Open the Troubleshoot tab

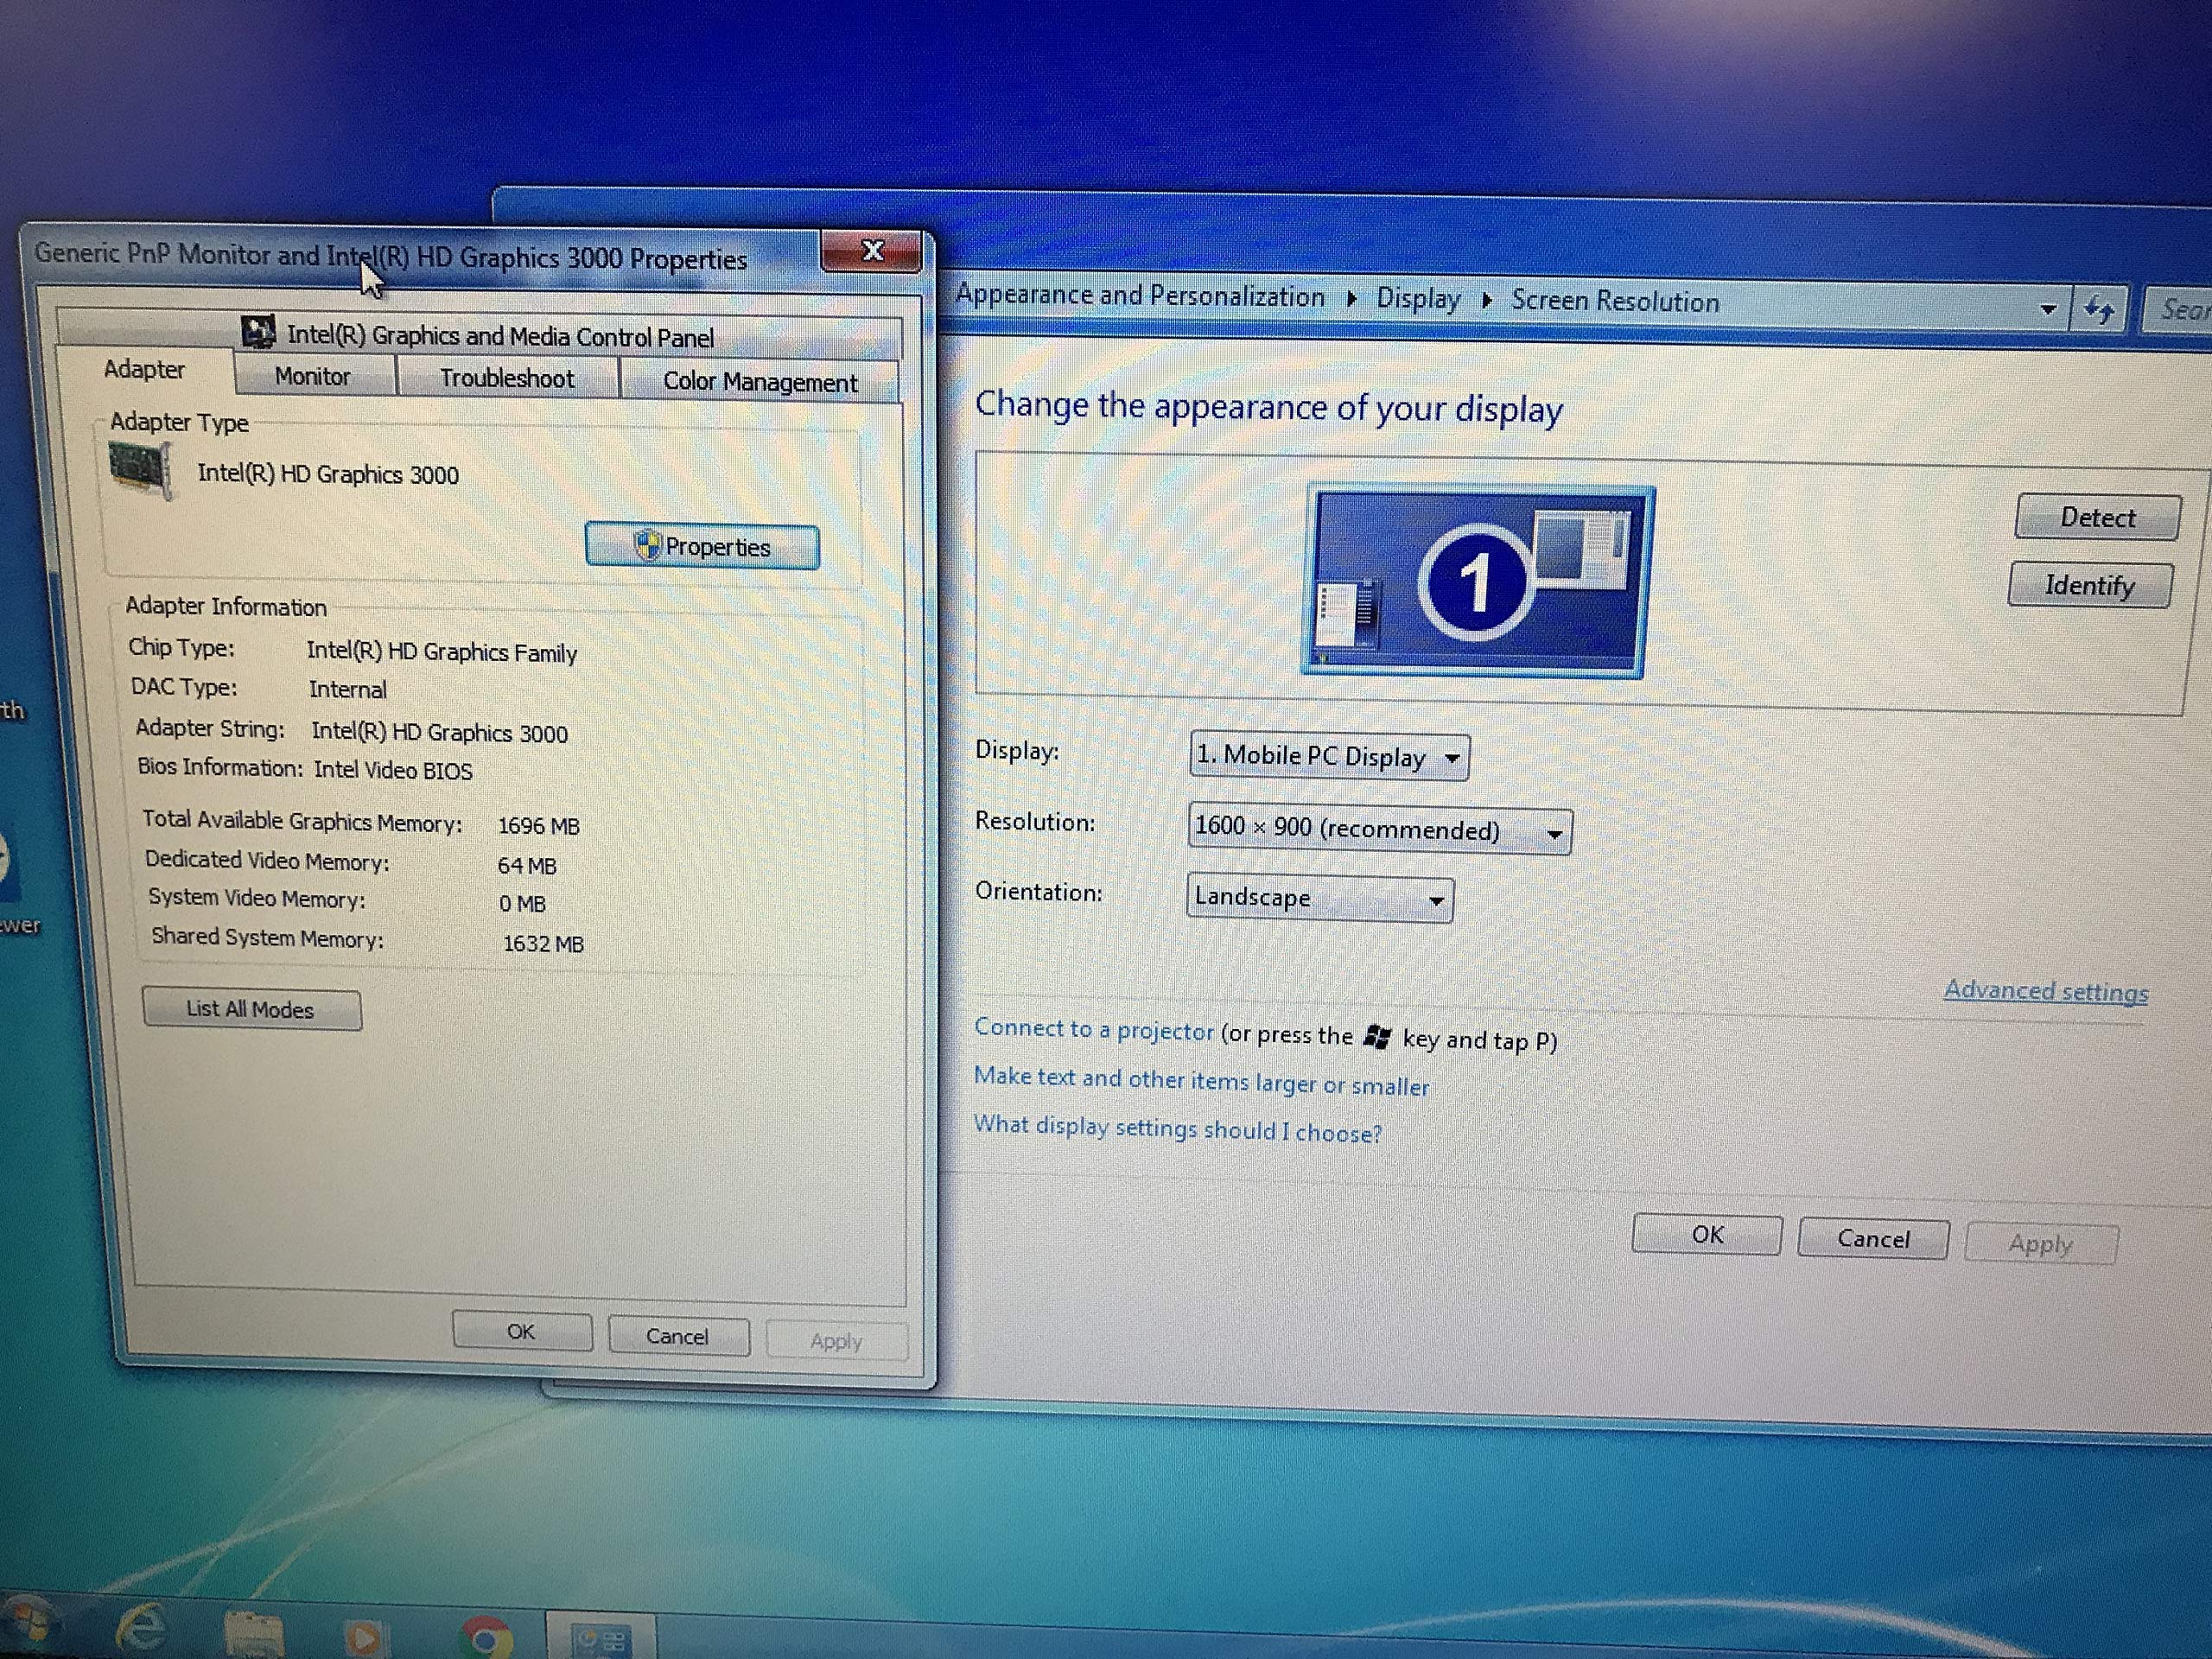(507, 378)
